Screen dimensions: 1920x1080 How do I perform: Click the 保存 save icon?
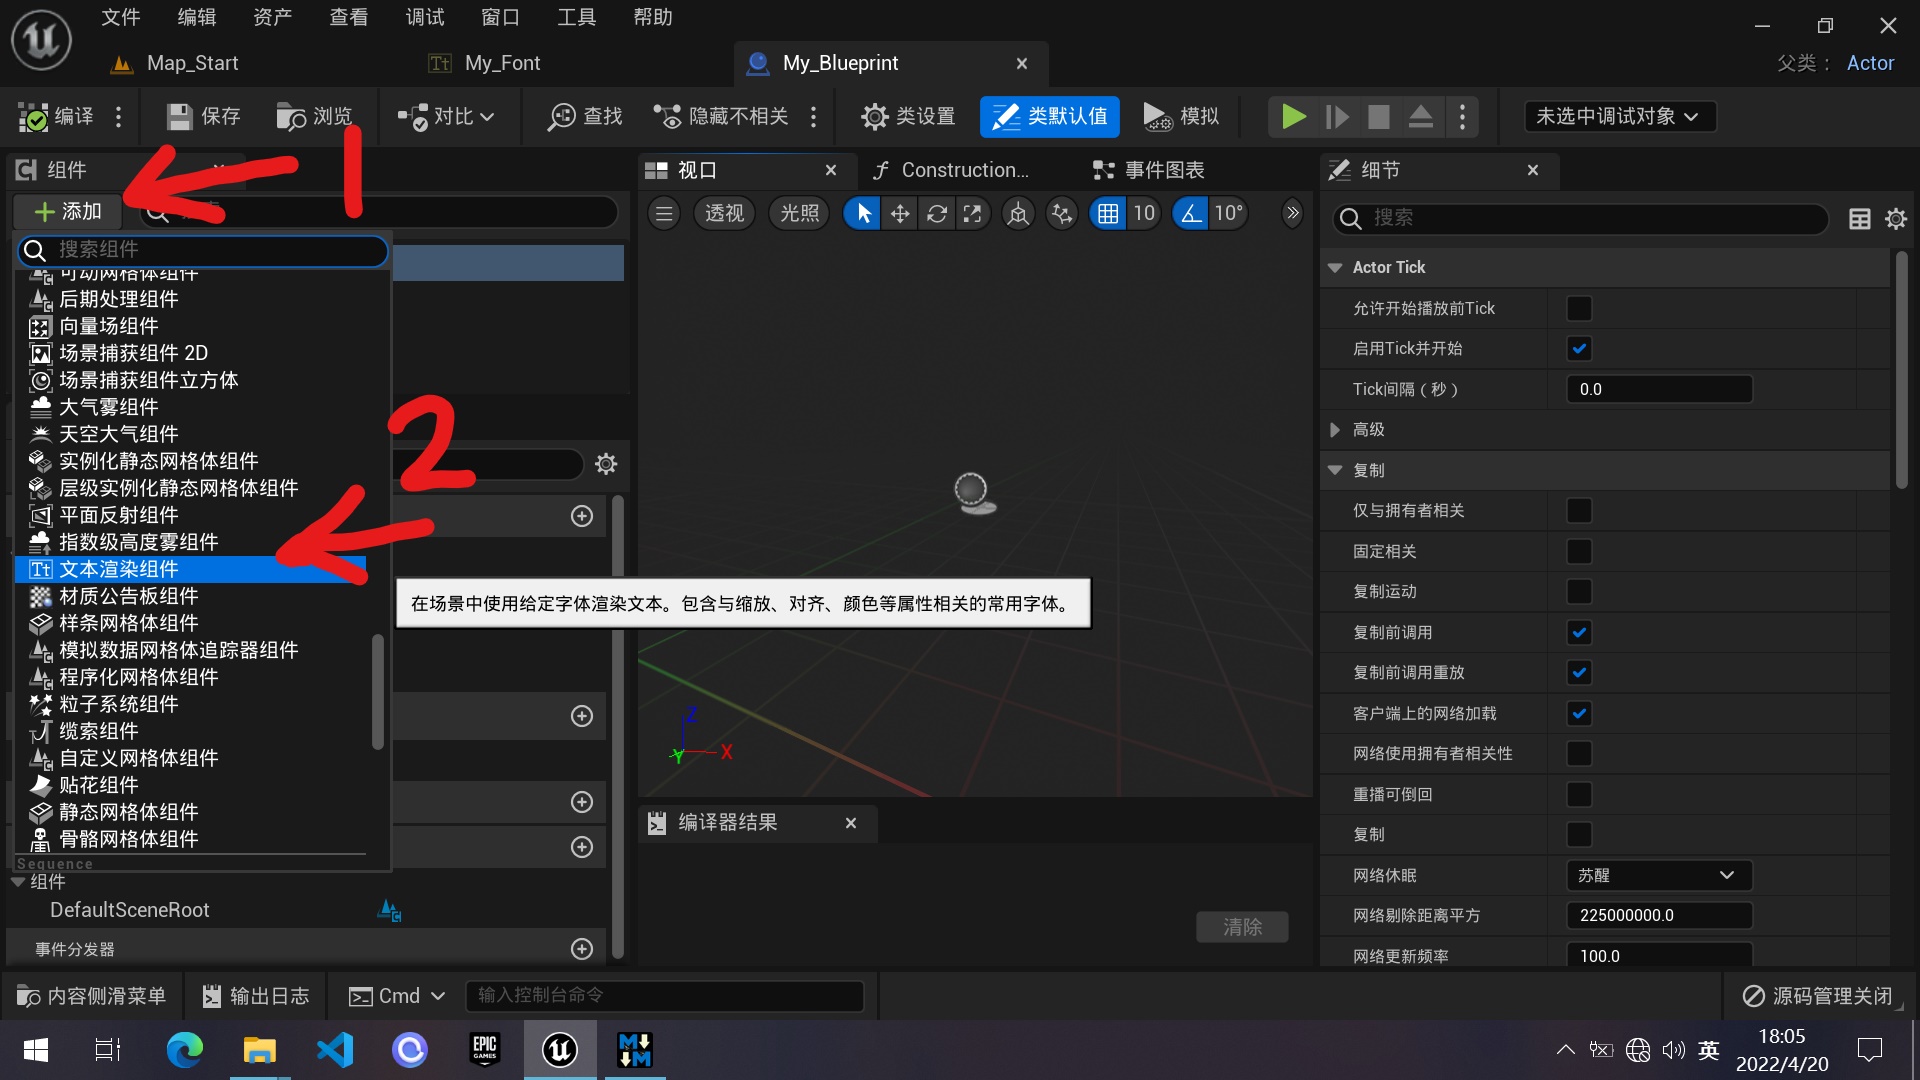[180, 116]
